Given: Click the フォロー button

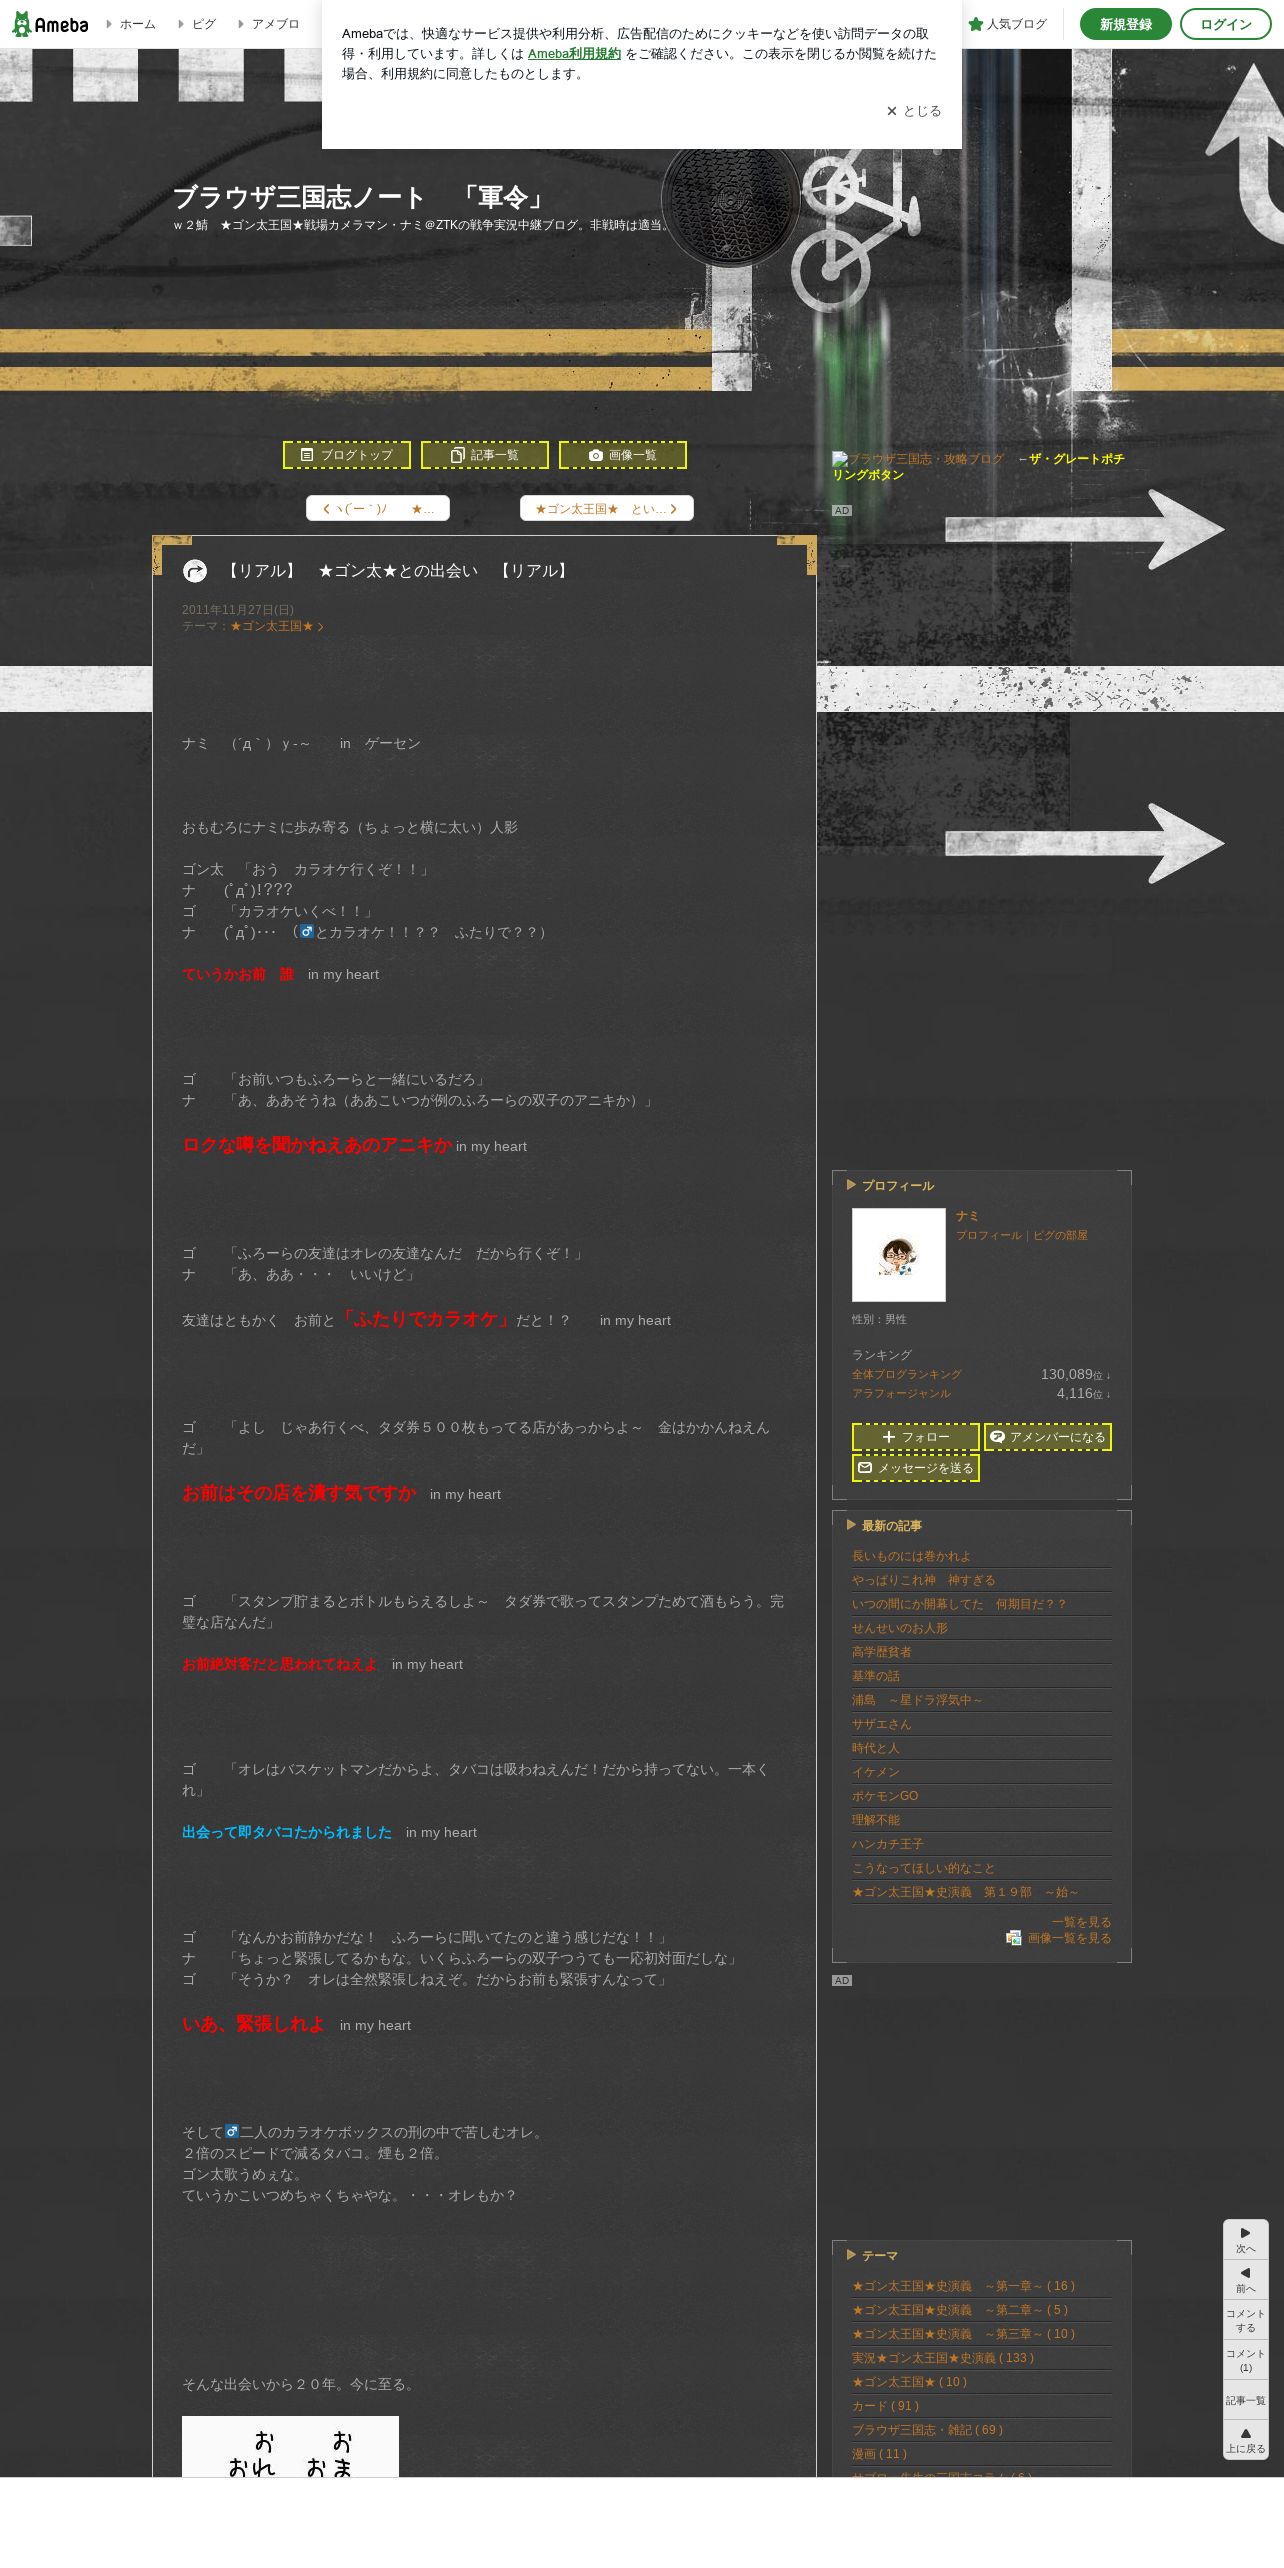Looking at the screenshot, I should [916, 1437].
